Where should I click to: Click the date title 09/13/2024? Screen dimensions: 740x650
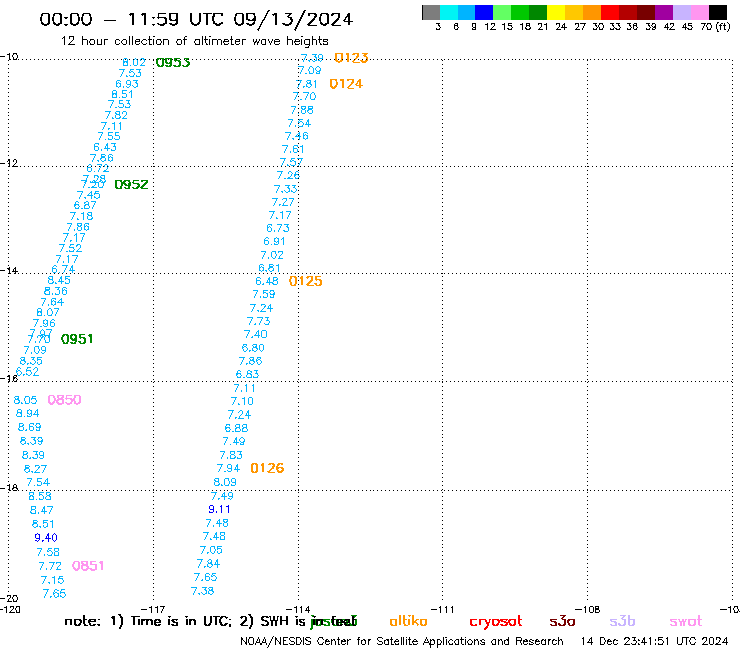[x=293, y=20]
